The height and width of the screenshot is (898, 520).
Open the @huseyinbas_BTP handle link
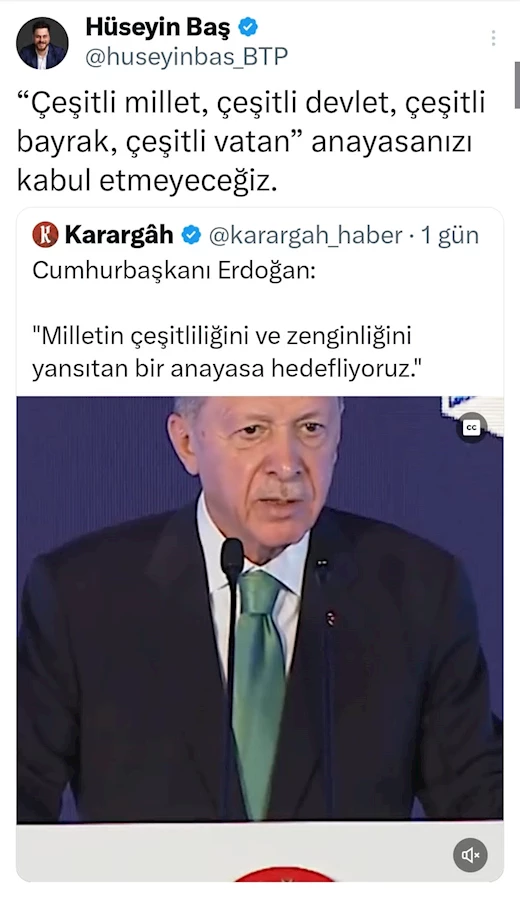pyautogui.click(x=187, y=57)
